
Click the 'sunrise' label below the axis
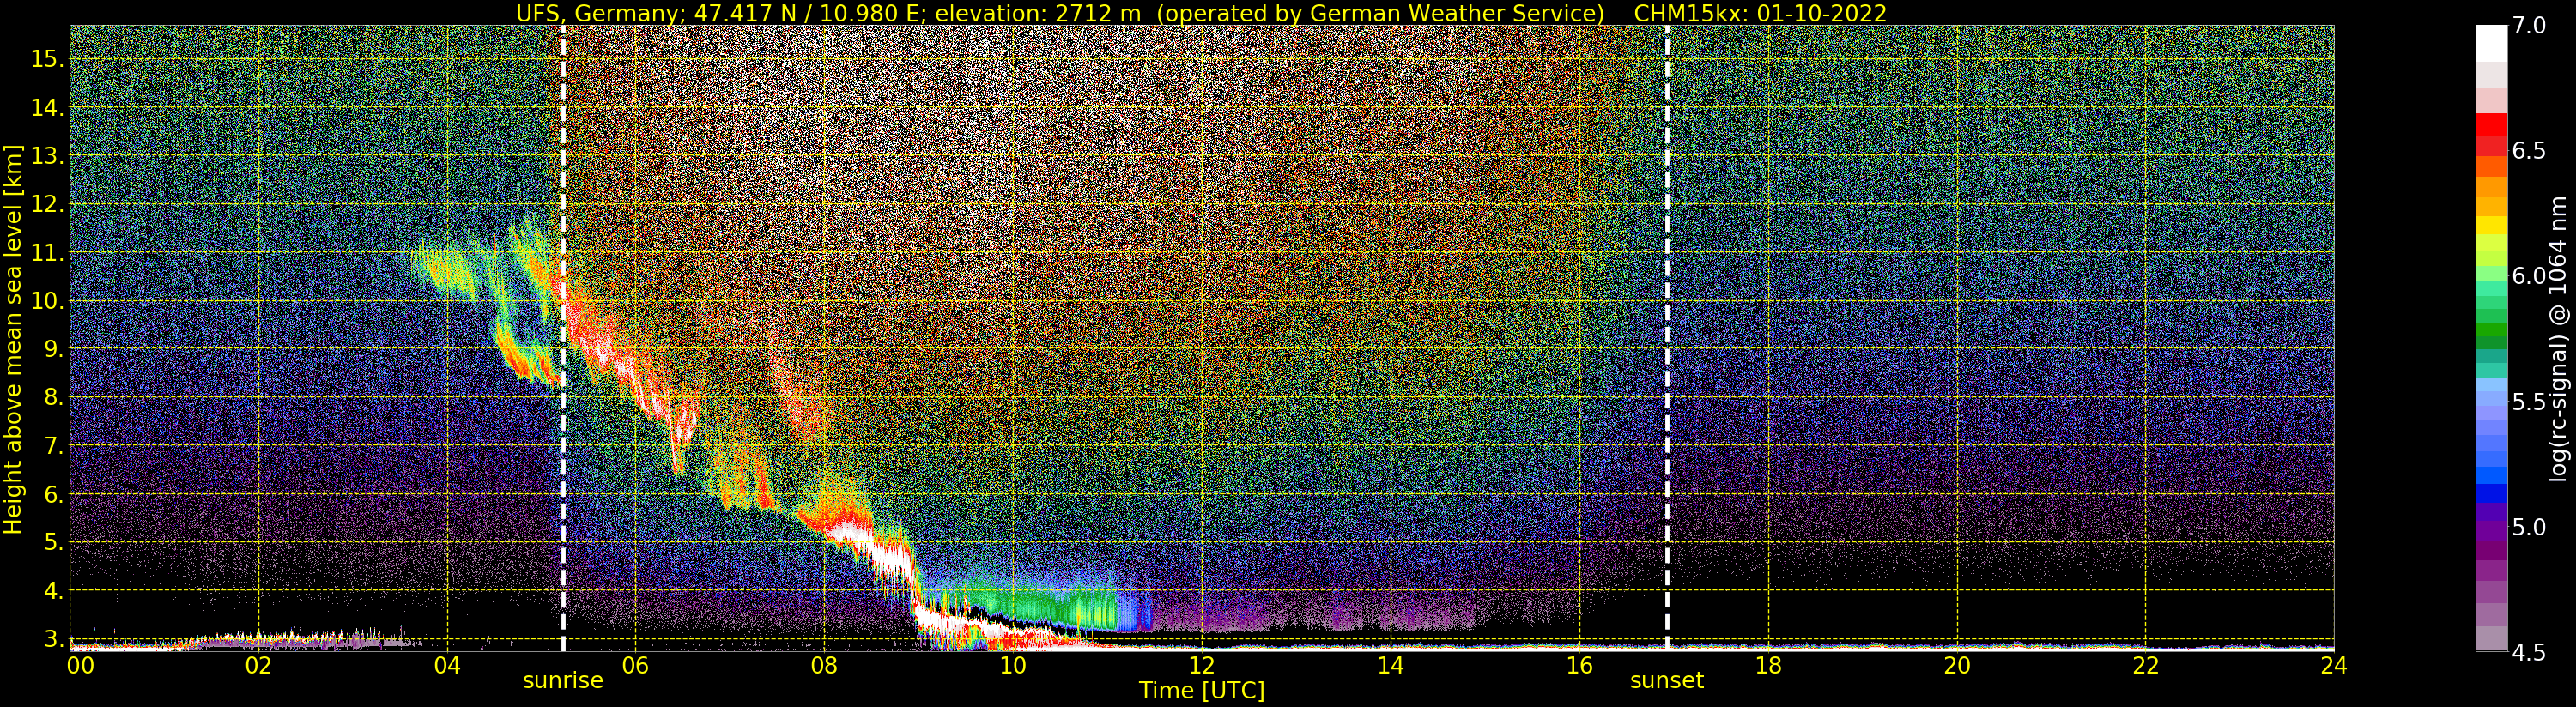(563, 681)
